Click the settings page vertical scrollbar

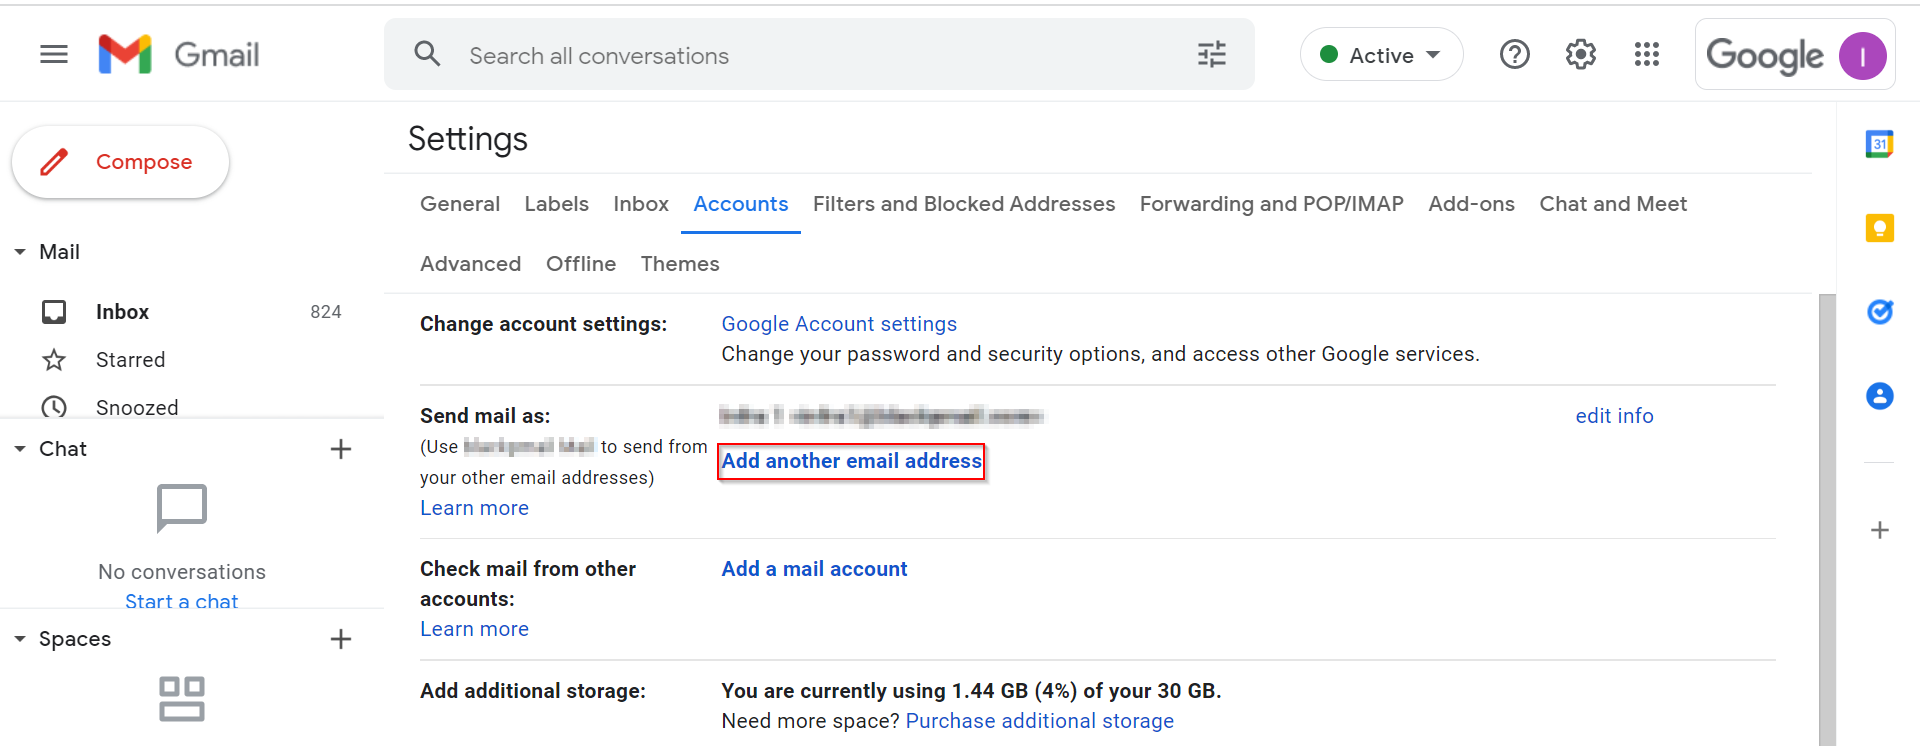click(x=1826, y=520)
